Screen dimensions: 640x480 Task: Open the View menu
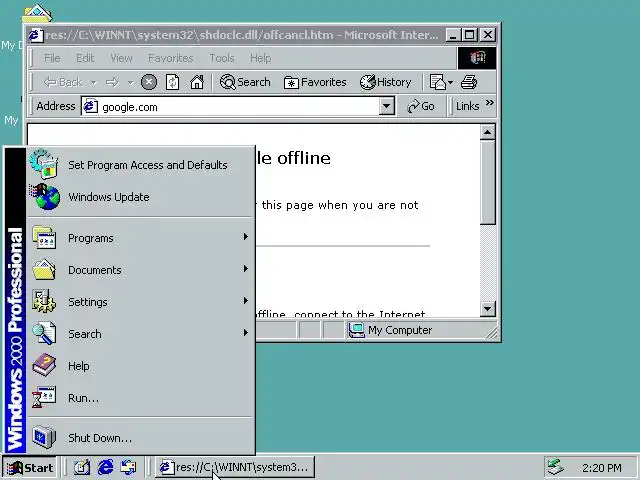[121, 58]
